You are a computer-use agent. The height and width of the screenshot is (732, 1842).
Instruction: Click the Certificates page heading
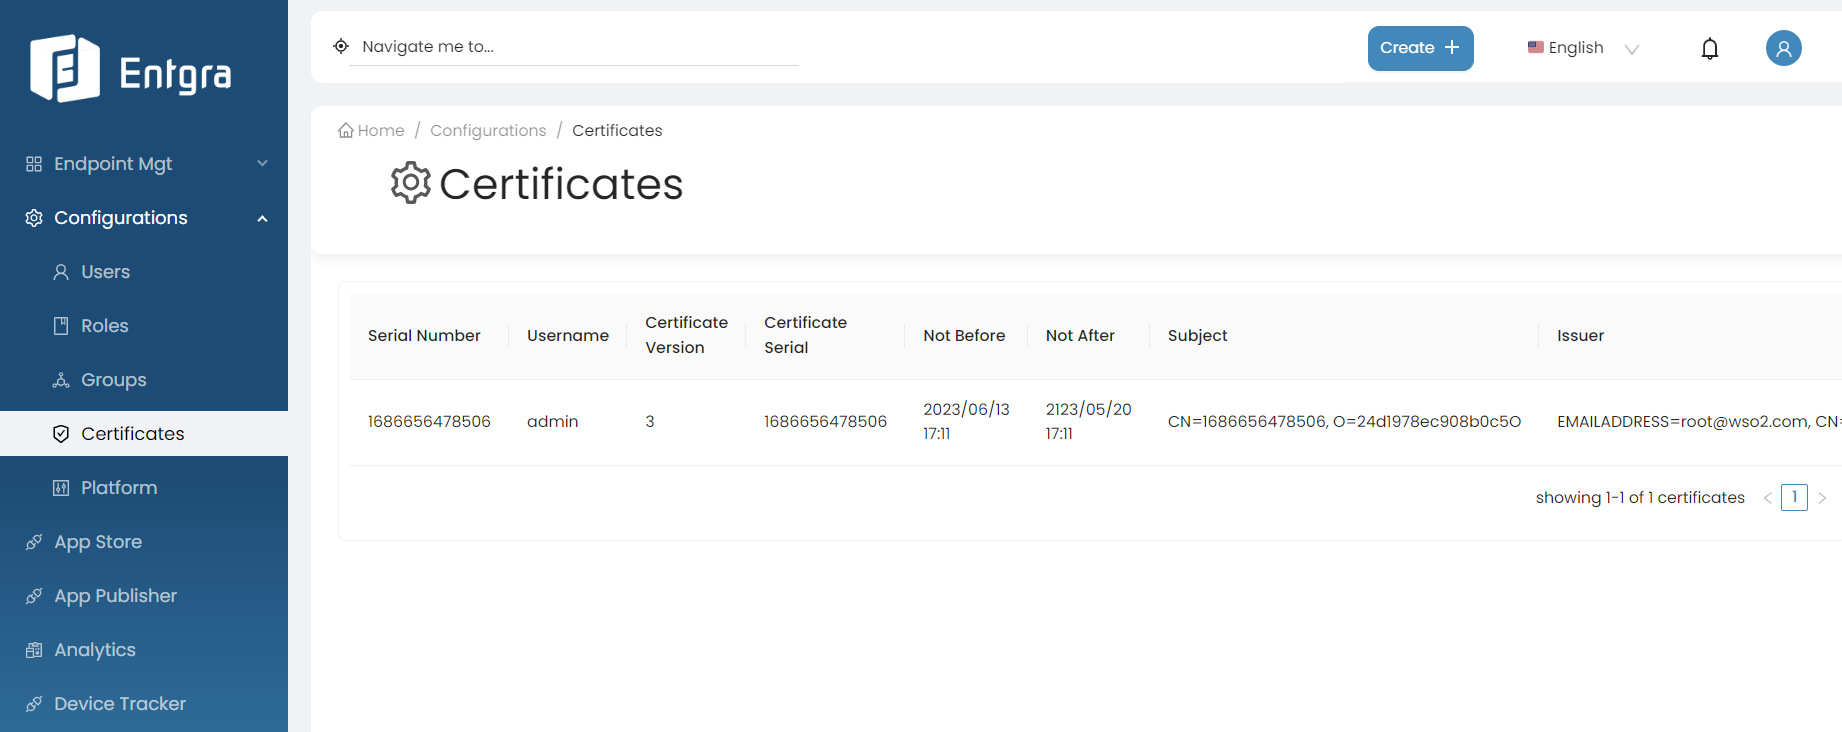click(x=561, y=184)
